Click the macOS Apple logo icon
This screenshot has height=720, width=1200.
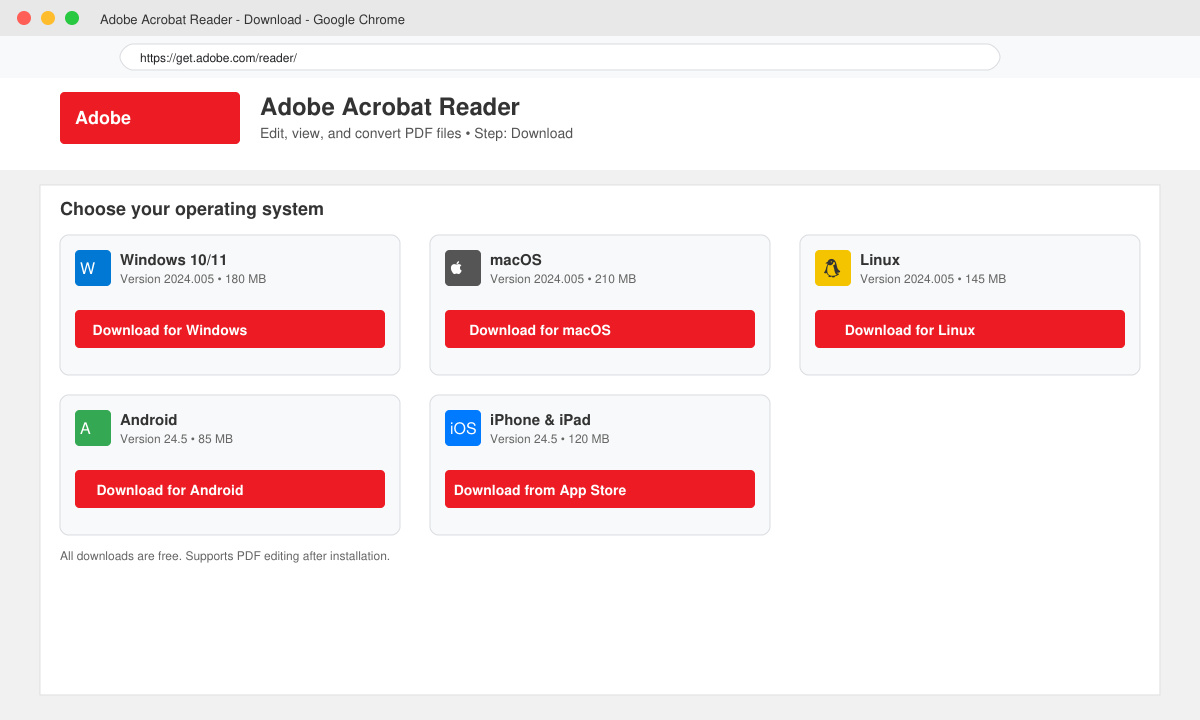point(463,268)
